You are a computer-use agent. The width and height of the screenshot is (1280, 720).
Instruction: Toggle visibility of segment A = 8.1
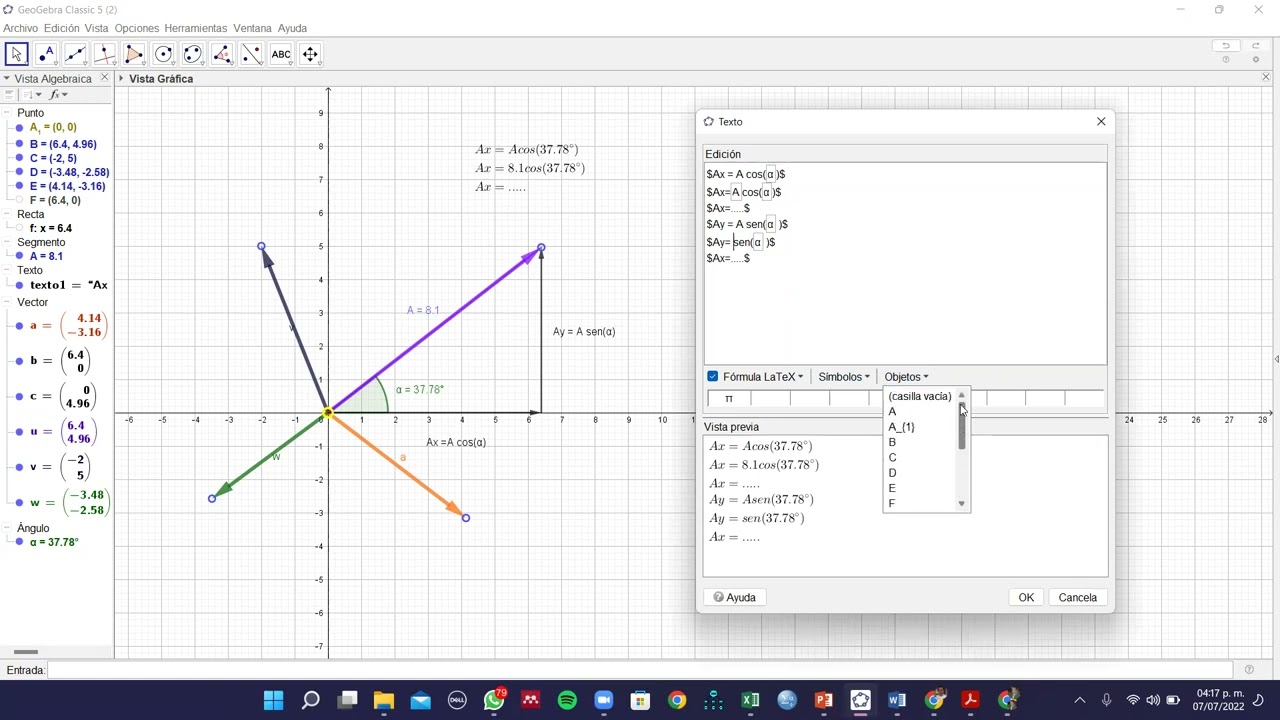19,256
